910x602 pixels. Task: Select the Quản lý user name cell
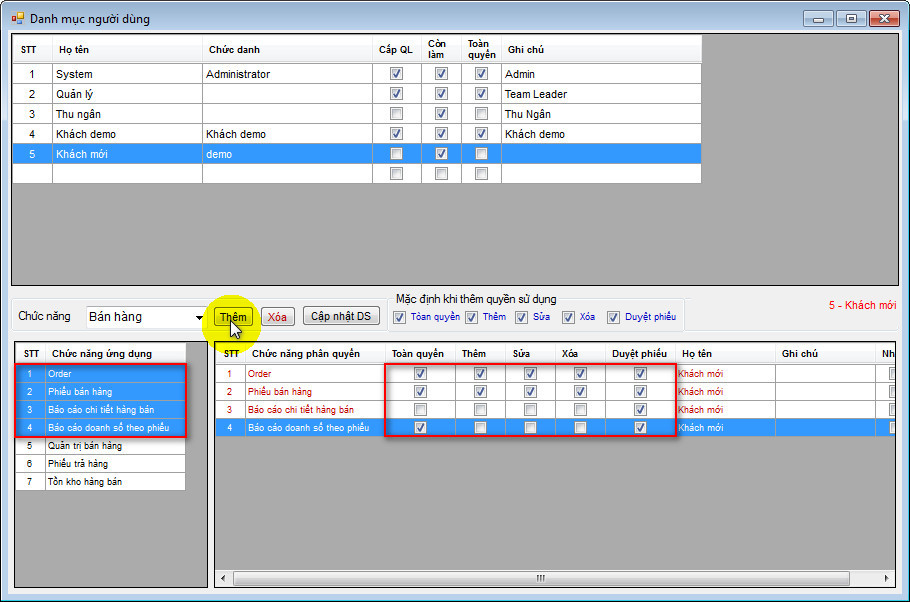[x=127, y=94]
